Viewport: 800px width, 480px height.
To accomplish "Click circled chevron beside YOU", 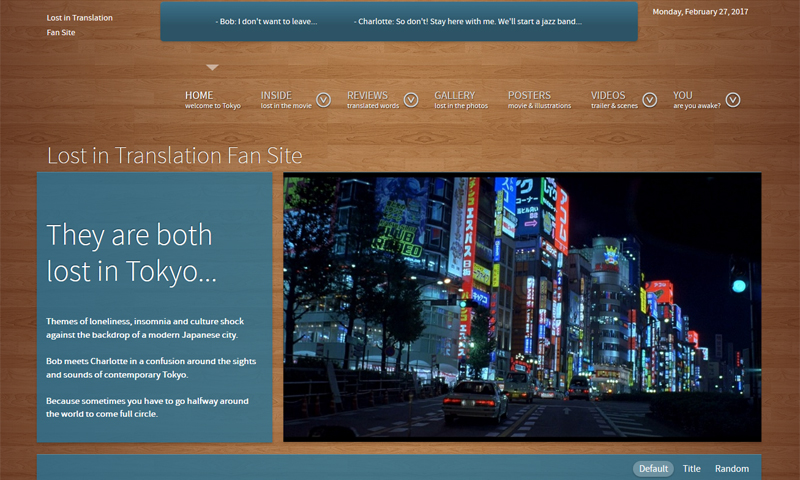I will (733, 100).
